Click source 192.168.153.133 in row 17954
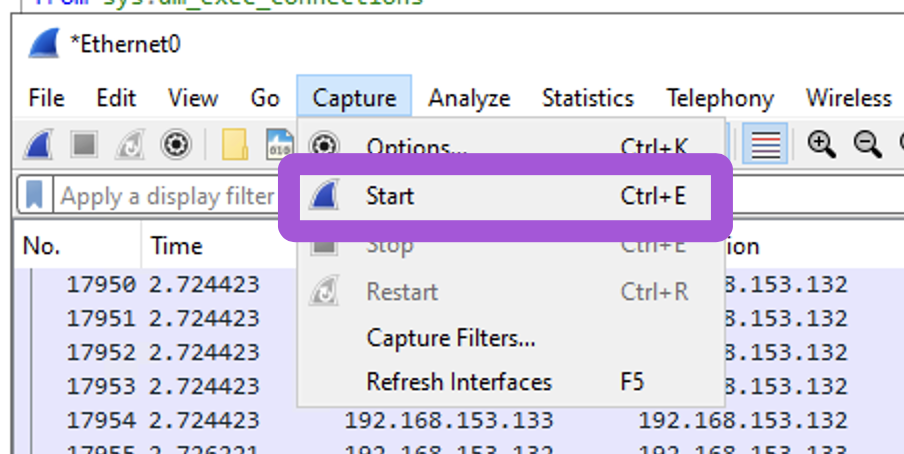This screenshot has height=454, width=904. click(x=449, y=420)
